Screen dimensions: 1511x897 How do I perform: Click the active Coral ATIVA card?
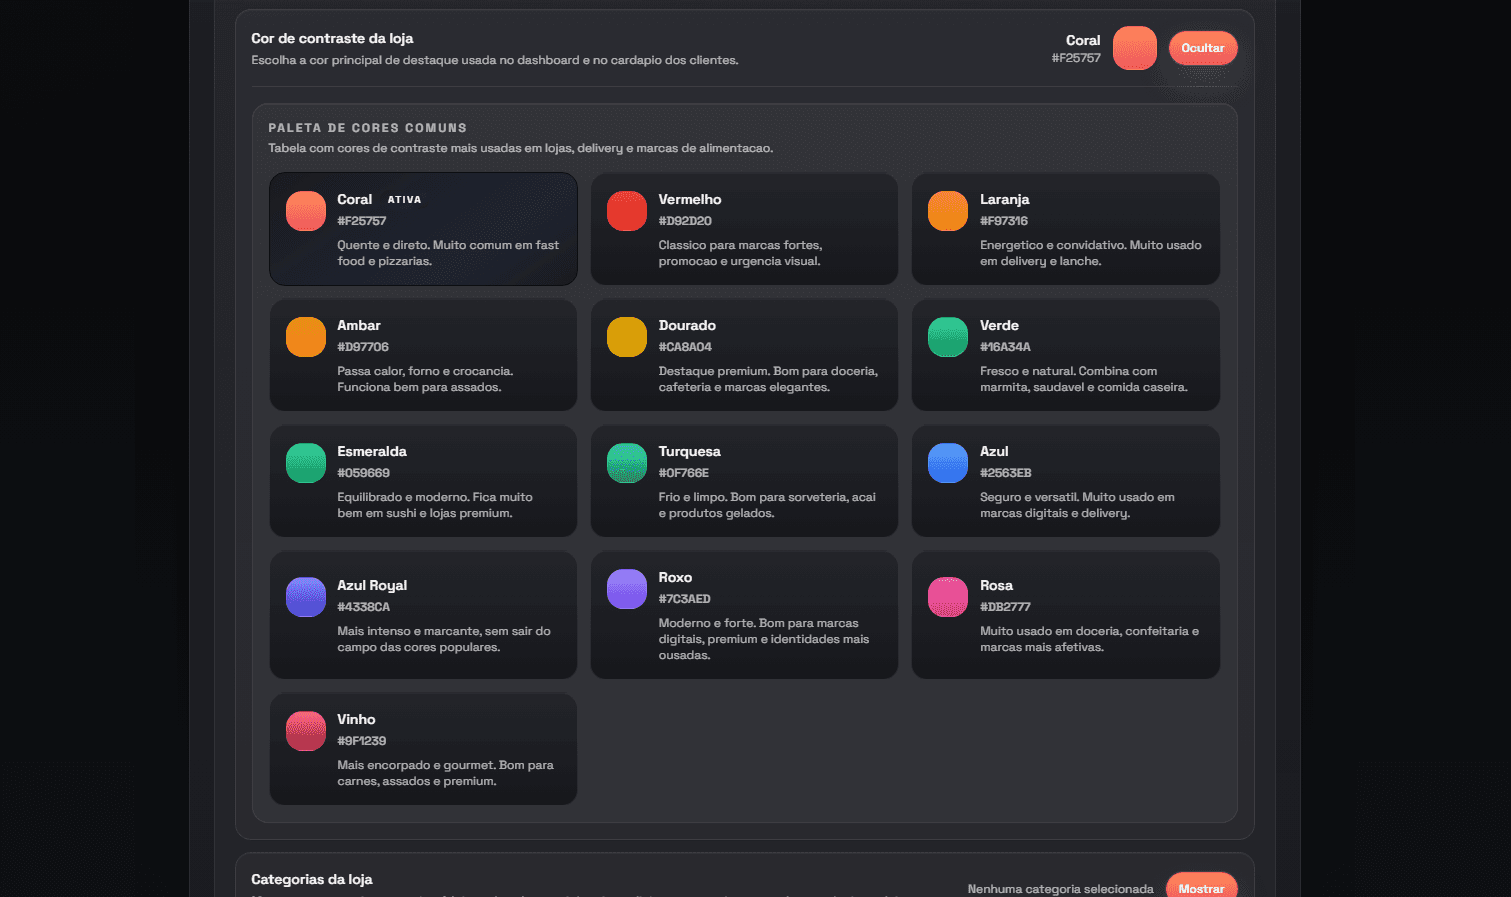click(x=422, y=229)
